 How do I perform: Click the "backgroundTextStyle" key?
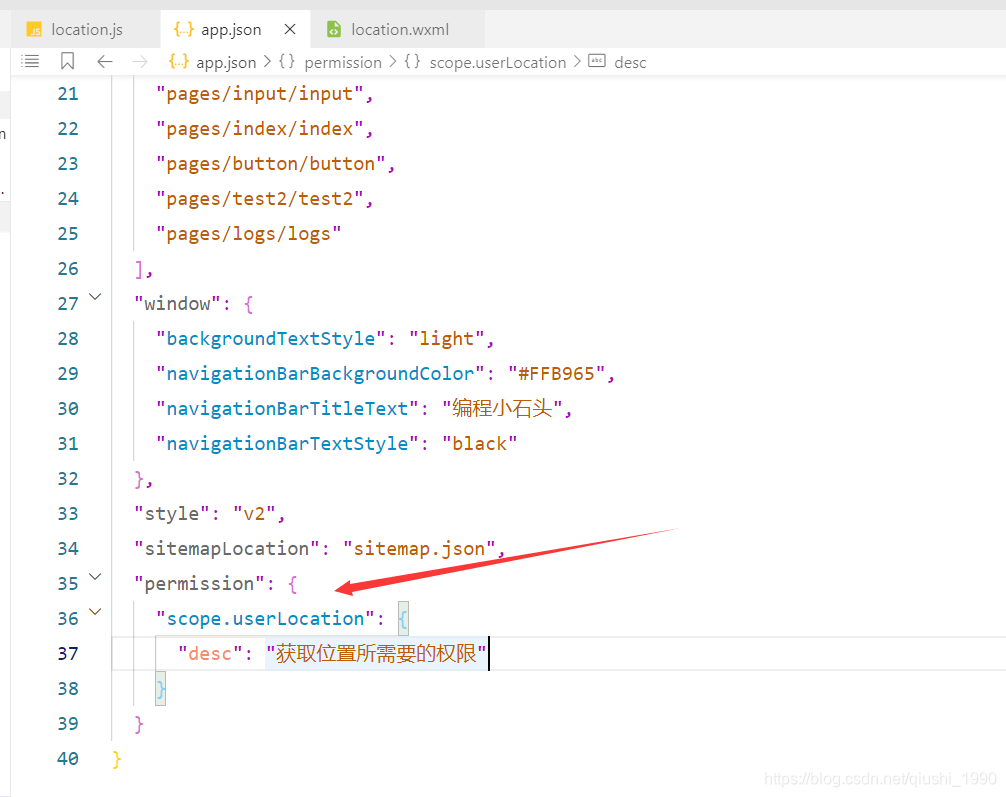pyautogui.click(x=271, y=339)
